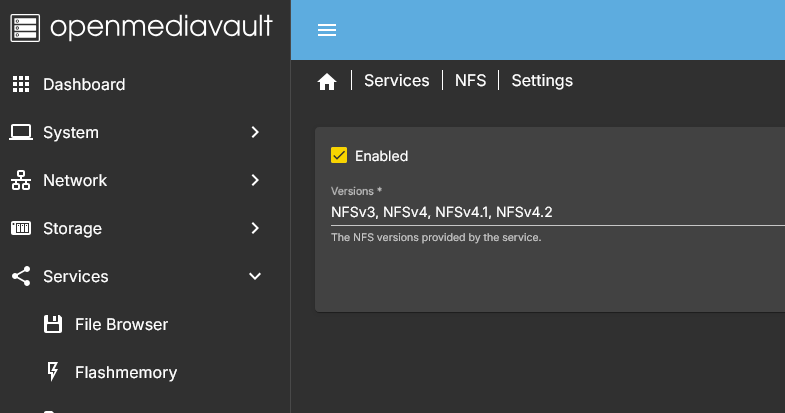The image size is (785, 413).
Task: Go to home via breadcrumb house icon
Action: tap(327, 82)
